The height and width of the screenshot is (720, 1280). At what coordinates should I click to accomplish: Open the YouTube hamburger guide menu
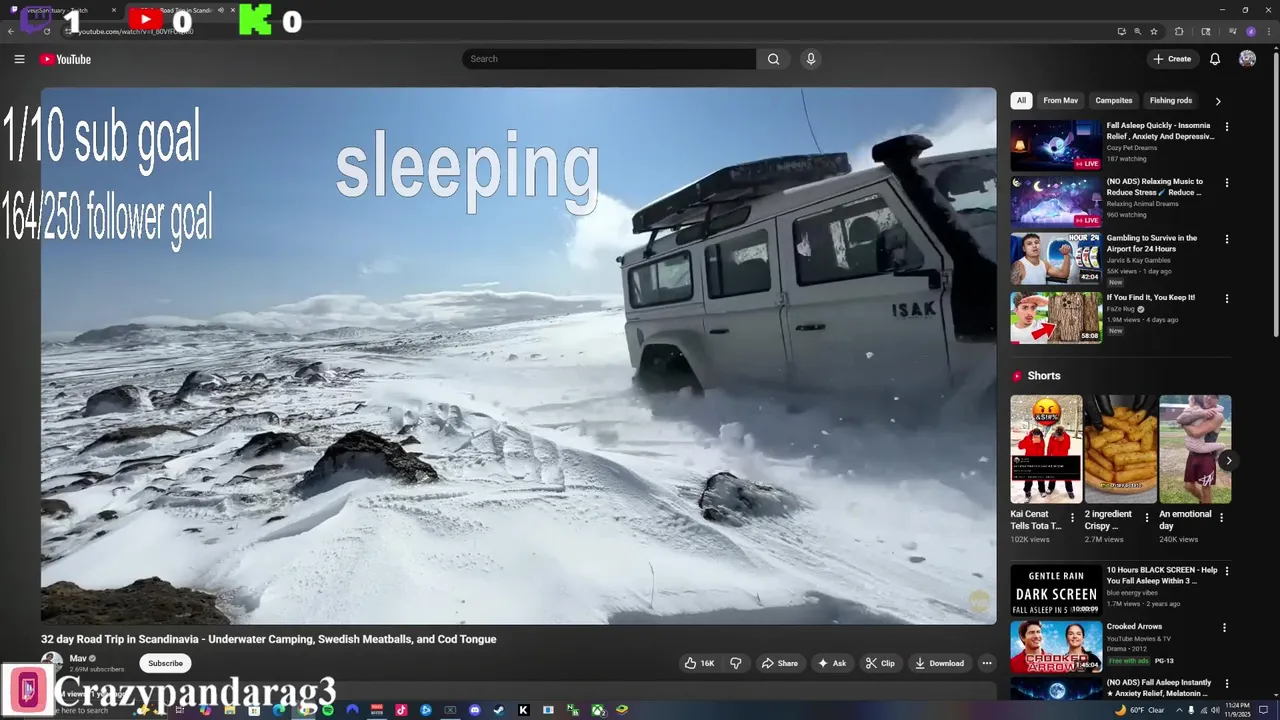pos(19,59)
